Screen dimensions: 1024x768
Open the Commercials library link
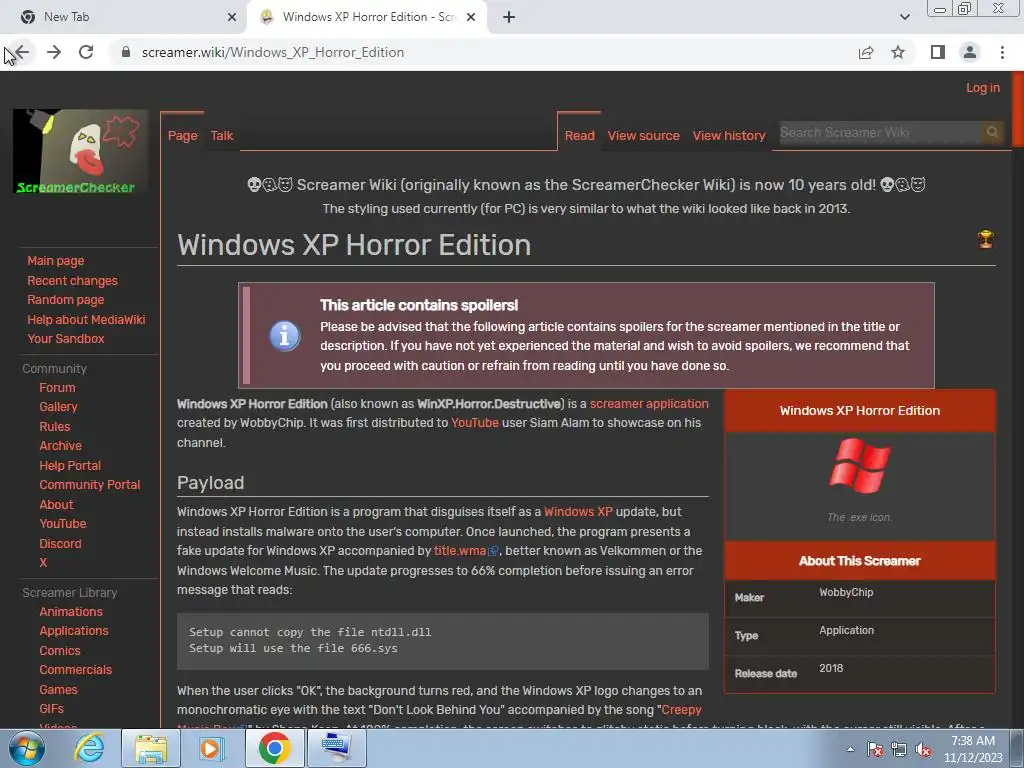(x=75, y=670)
